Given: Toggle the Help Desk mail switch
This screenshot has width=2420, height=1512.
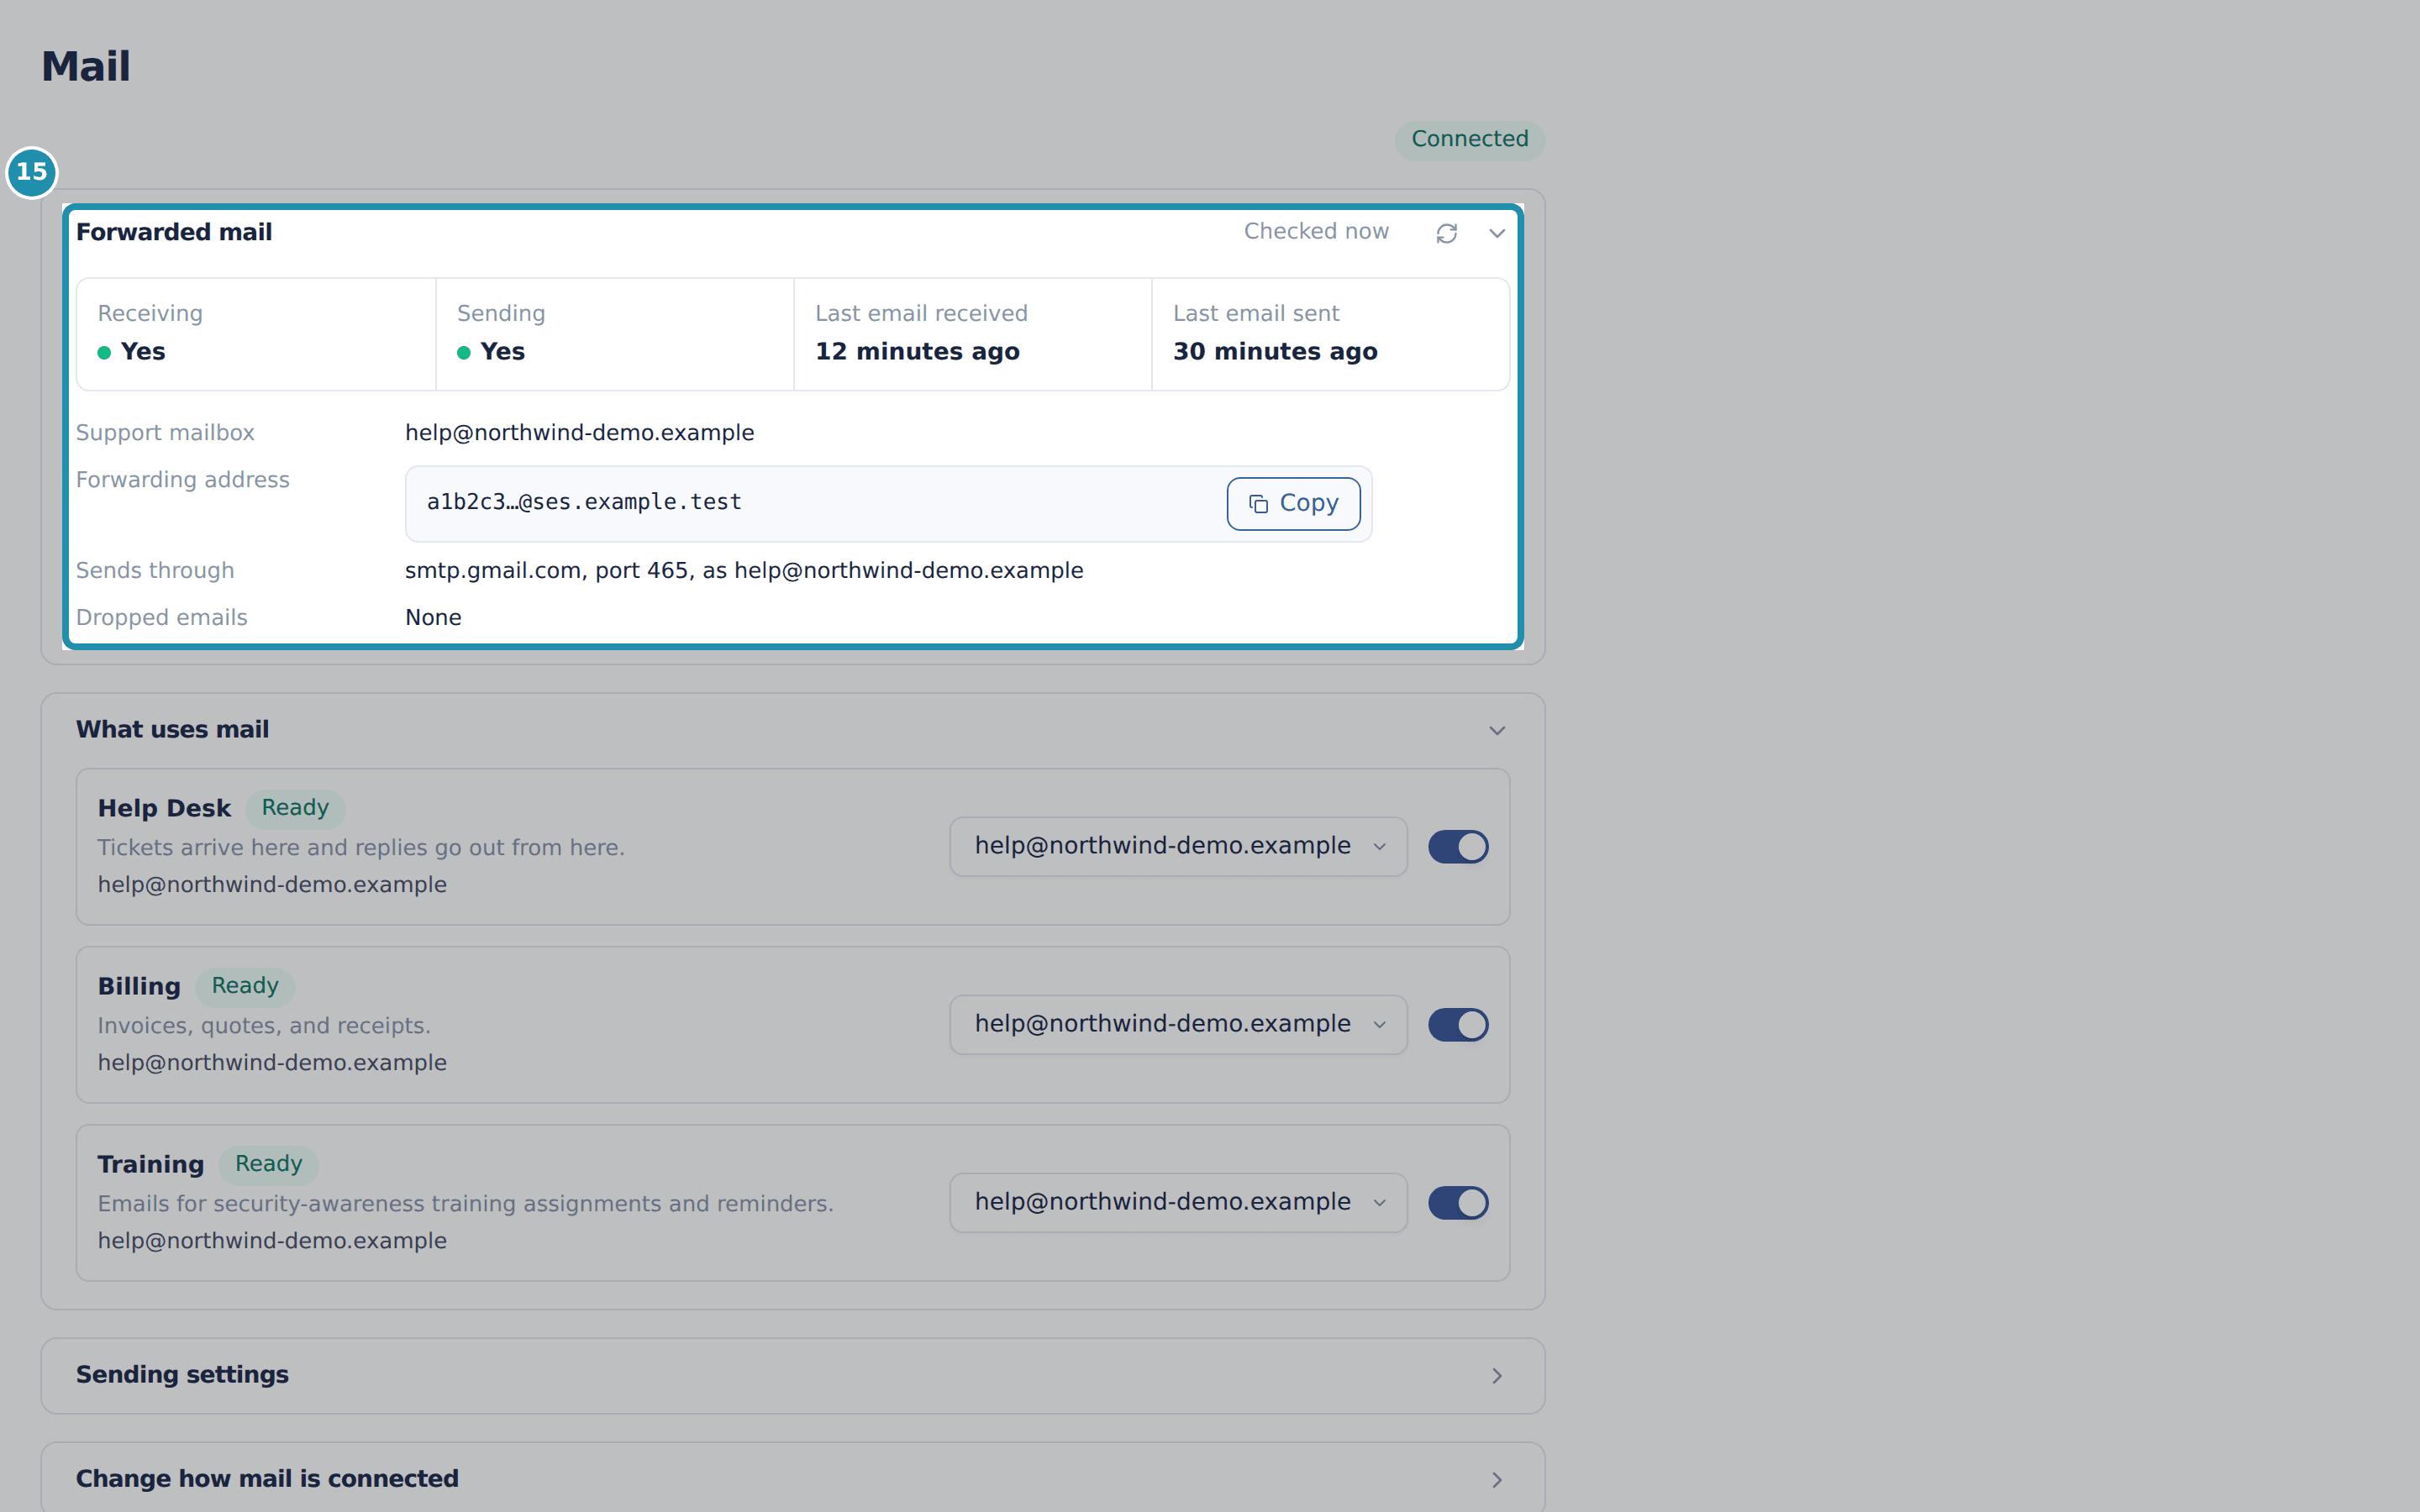Looking at the screenshot, I should [1457, 846].
